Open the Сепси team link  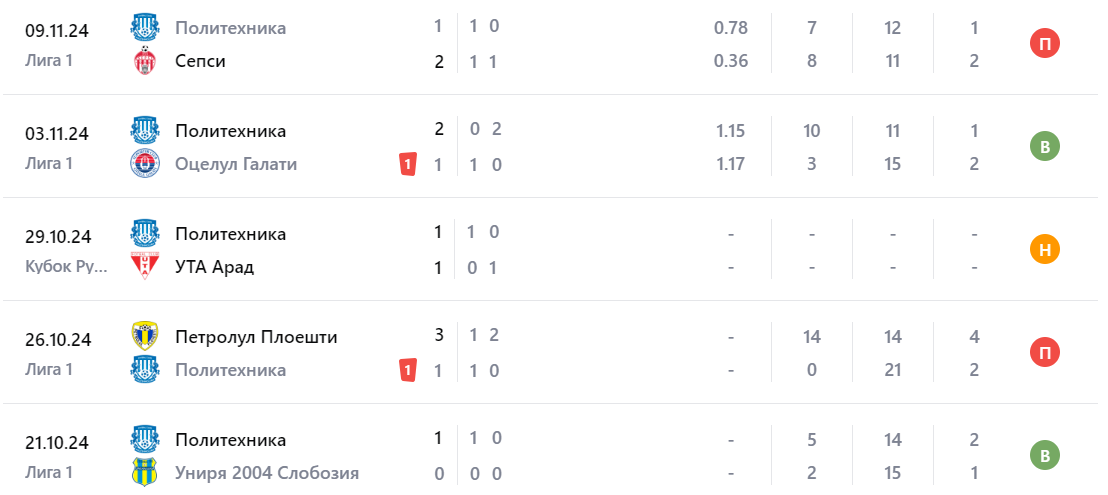pyautogui.click(x=200, y=62)
